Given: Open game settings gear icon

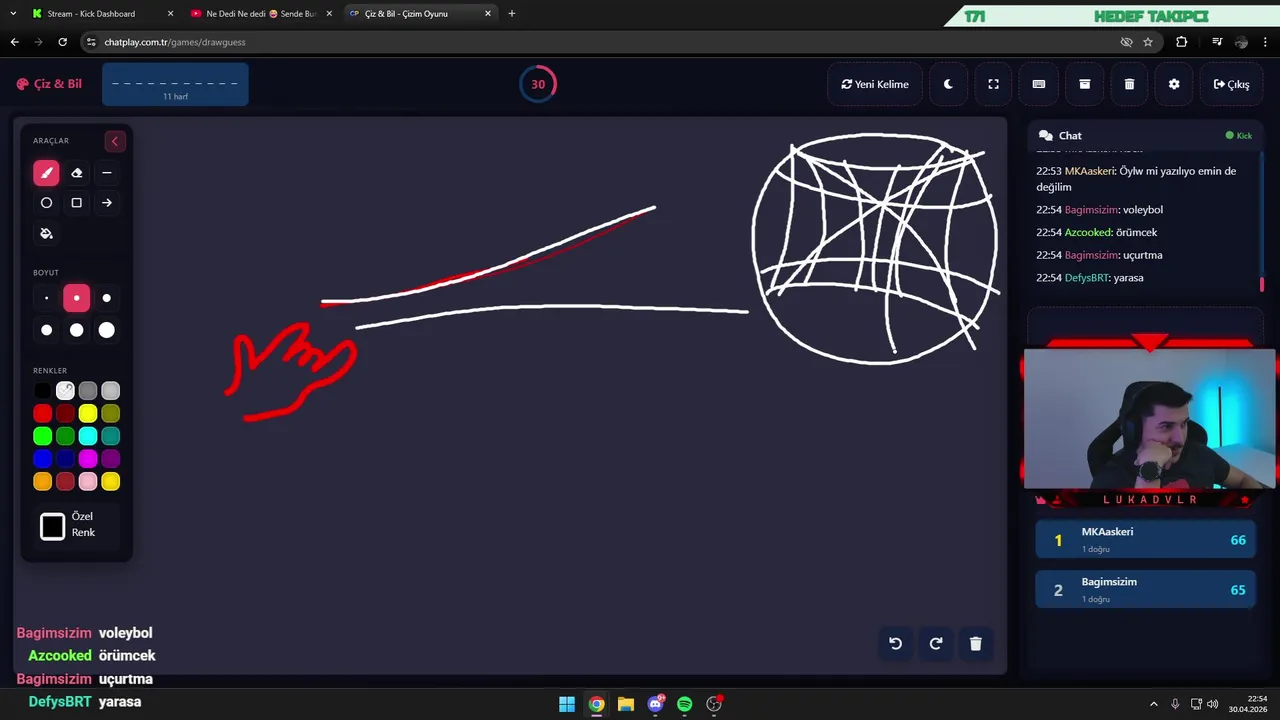Looking at the screenshot, I should 1174,84.
